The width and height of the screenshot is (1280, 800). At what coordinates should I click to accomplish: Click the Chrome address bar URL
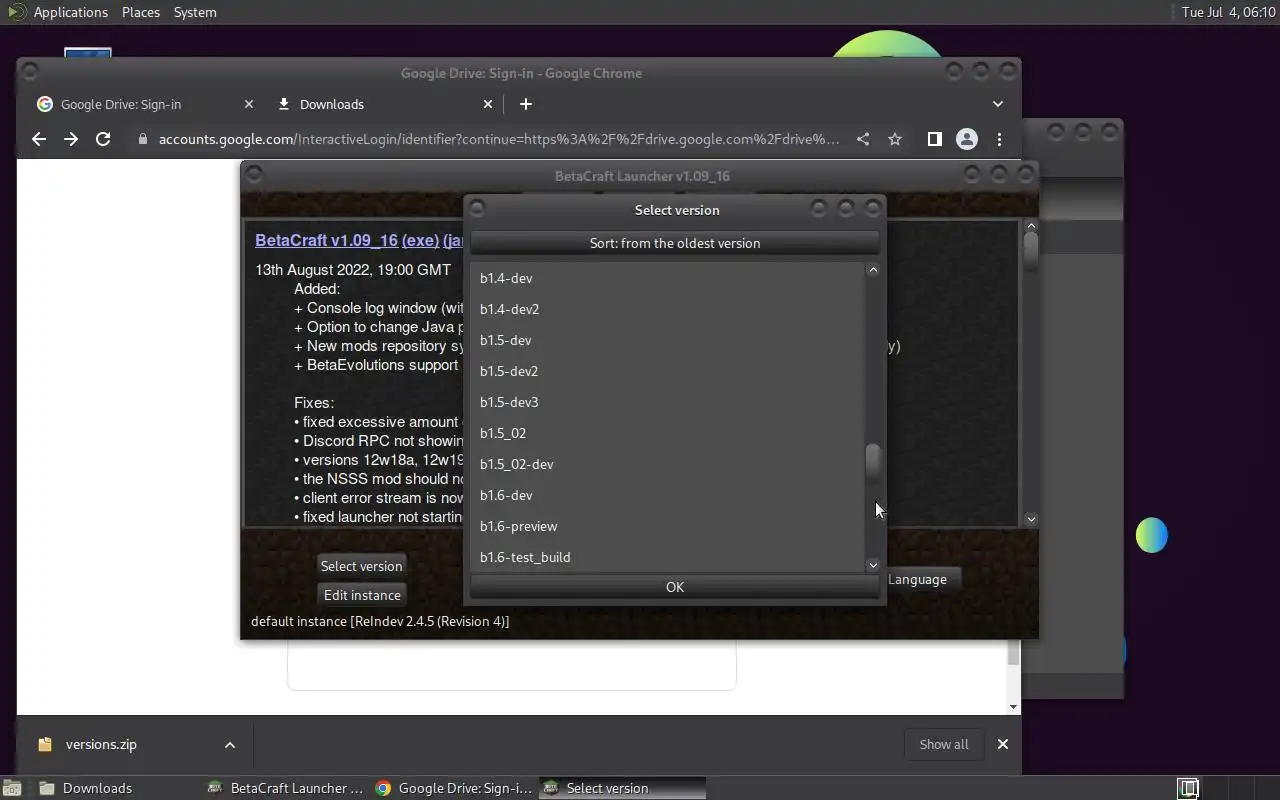click(499, 139)
